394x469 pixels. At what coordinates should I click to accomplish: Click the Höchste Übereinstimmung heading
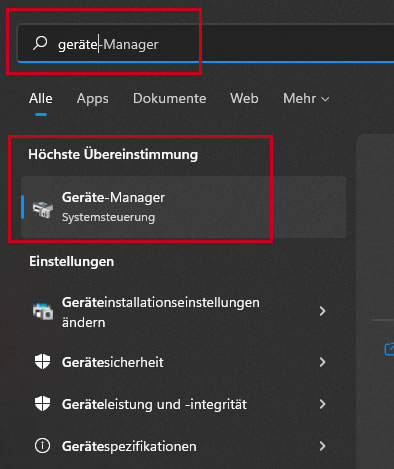(113, 155)
